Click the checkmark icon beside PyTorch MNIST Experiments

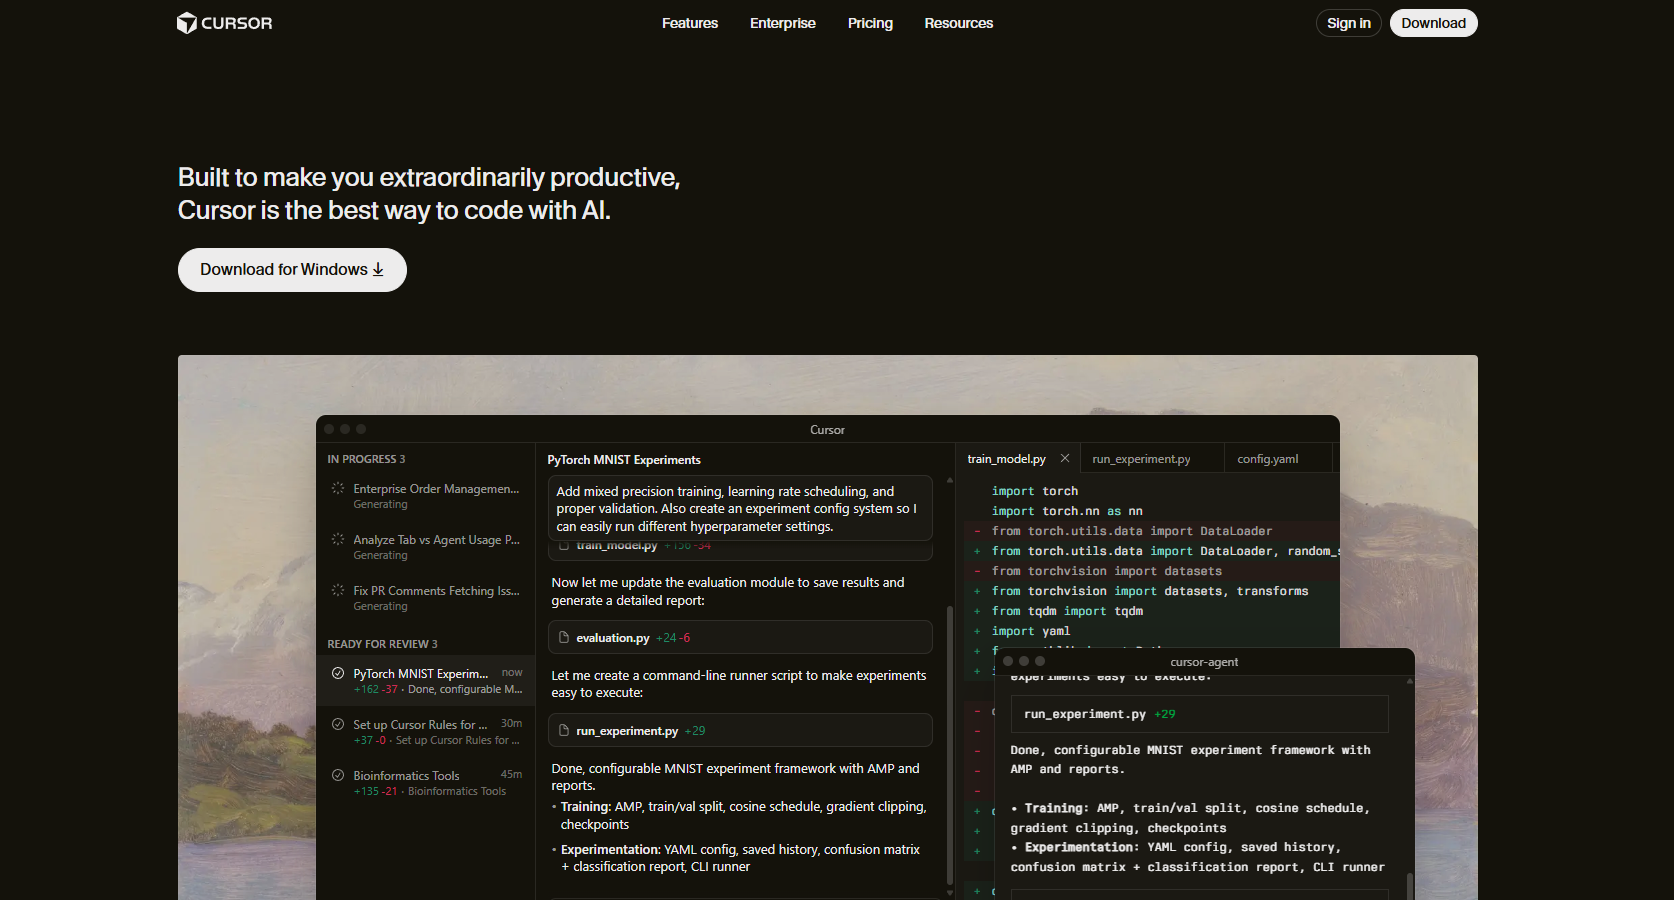(337, 673)
